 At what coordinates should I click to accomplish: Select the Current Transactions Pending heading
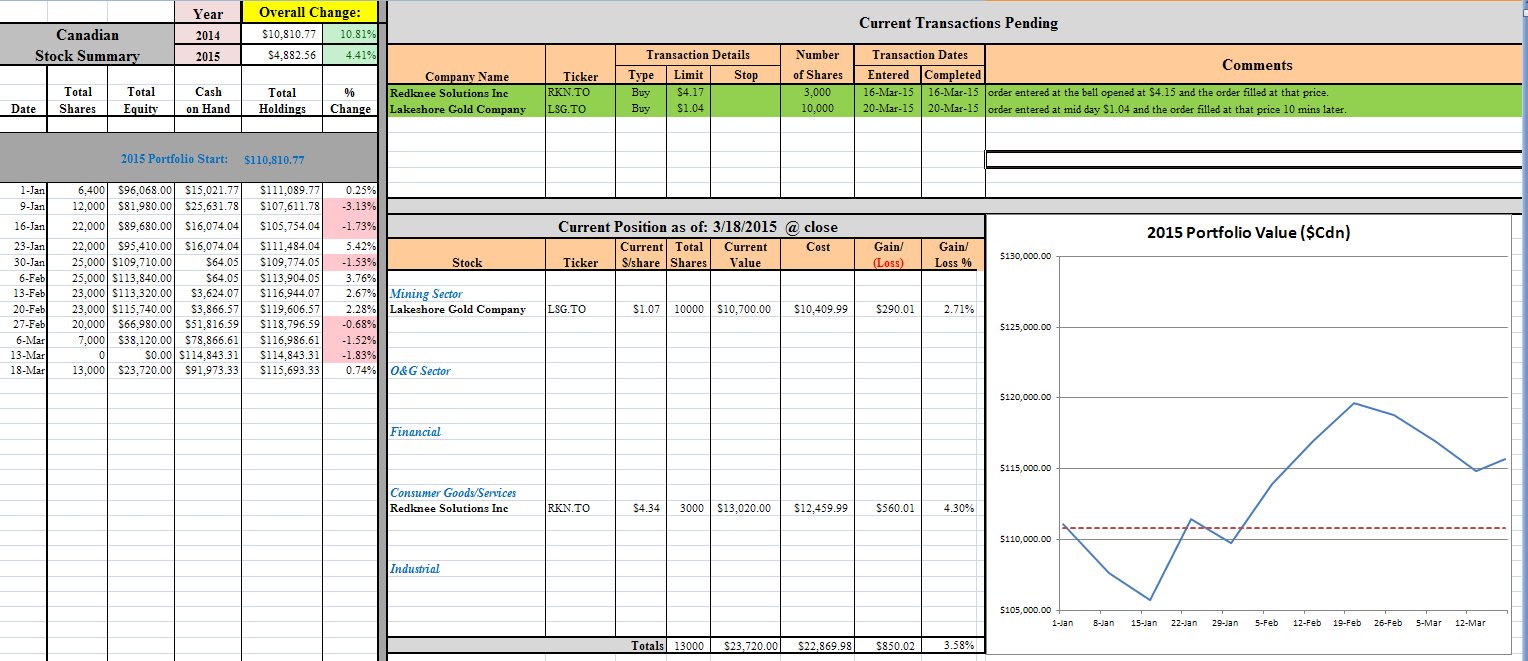958,23
